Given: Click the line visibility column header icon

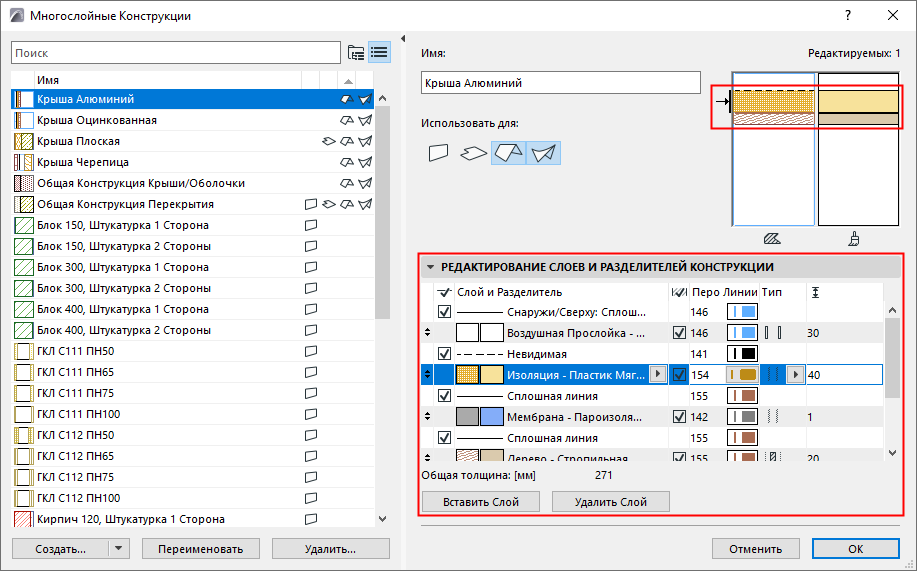Looking at the screenshot, I should [x=444, y=292].
